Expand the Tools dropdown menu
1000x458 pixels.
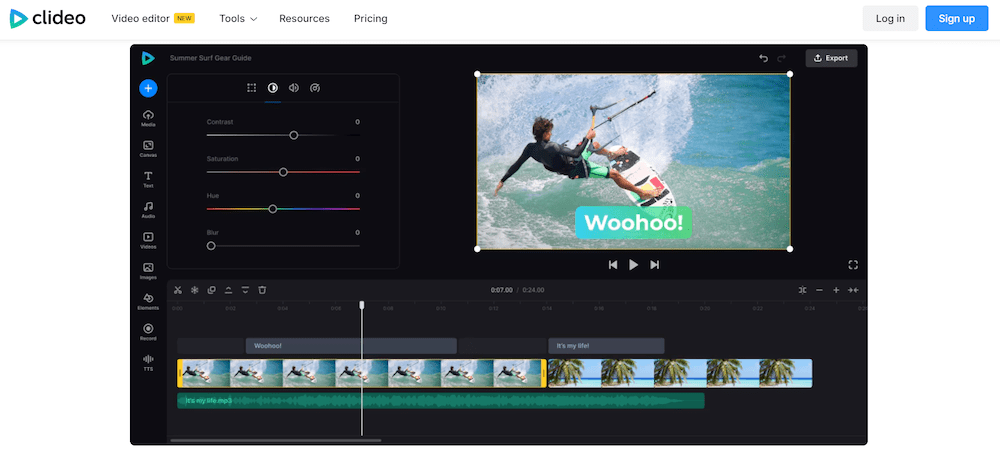[x=238, y=18]
